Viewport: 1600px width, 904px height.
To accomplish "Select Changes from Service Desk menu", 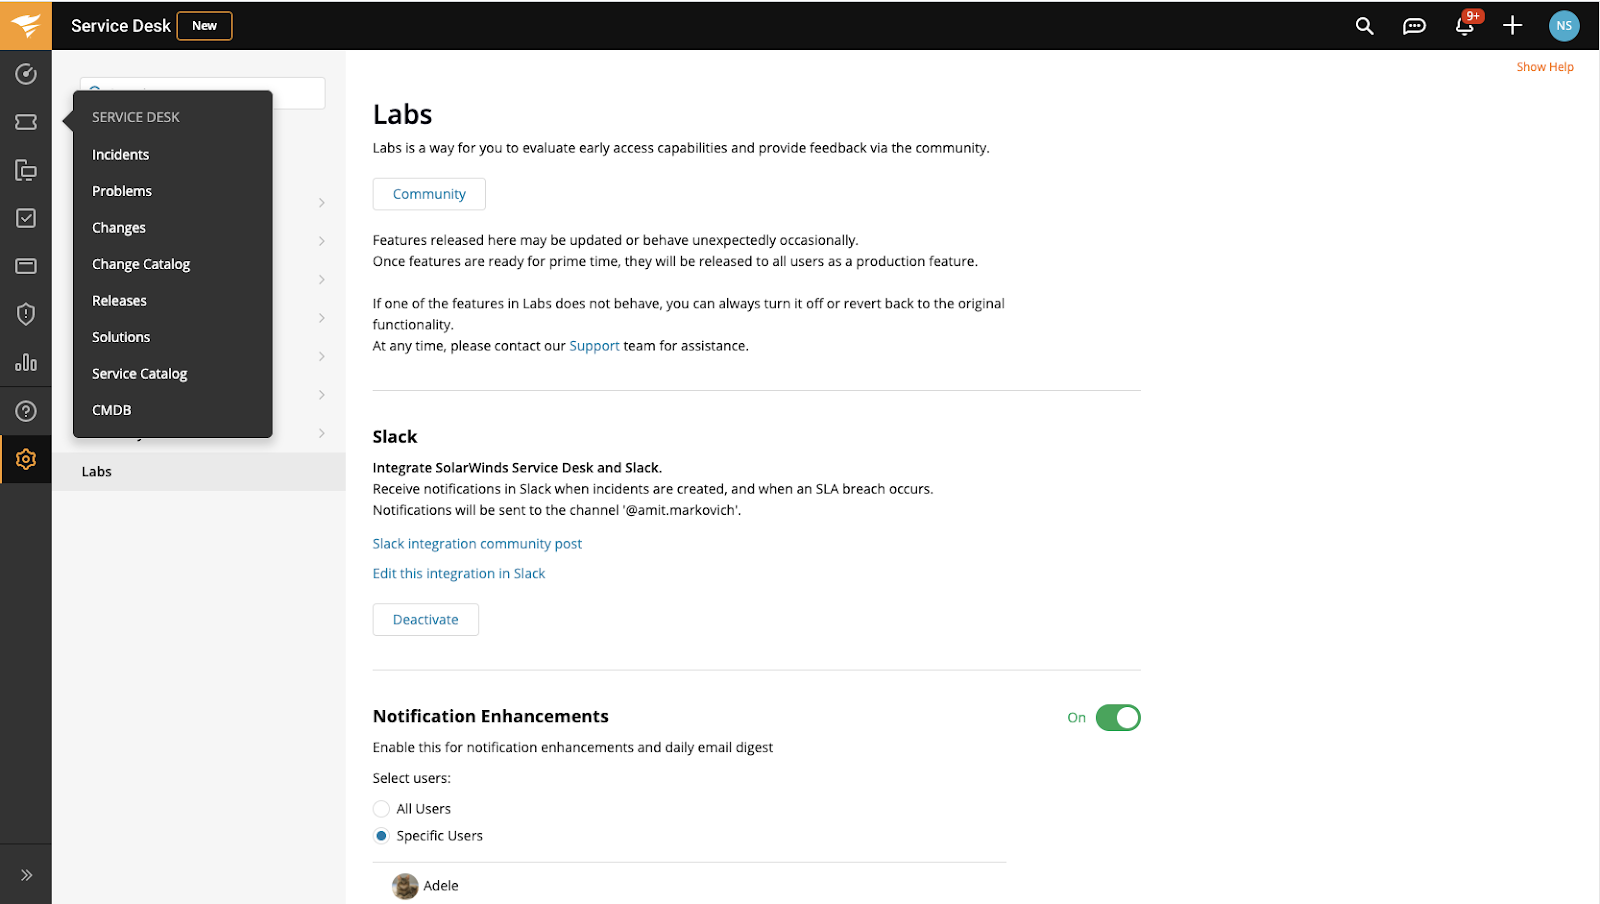I will click(x=119, y=228).
